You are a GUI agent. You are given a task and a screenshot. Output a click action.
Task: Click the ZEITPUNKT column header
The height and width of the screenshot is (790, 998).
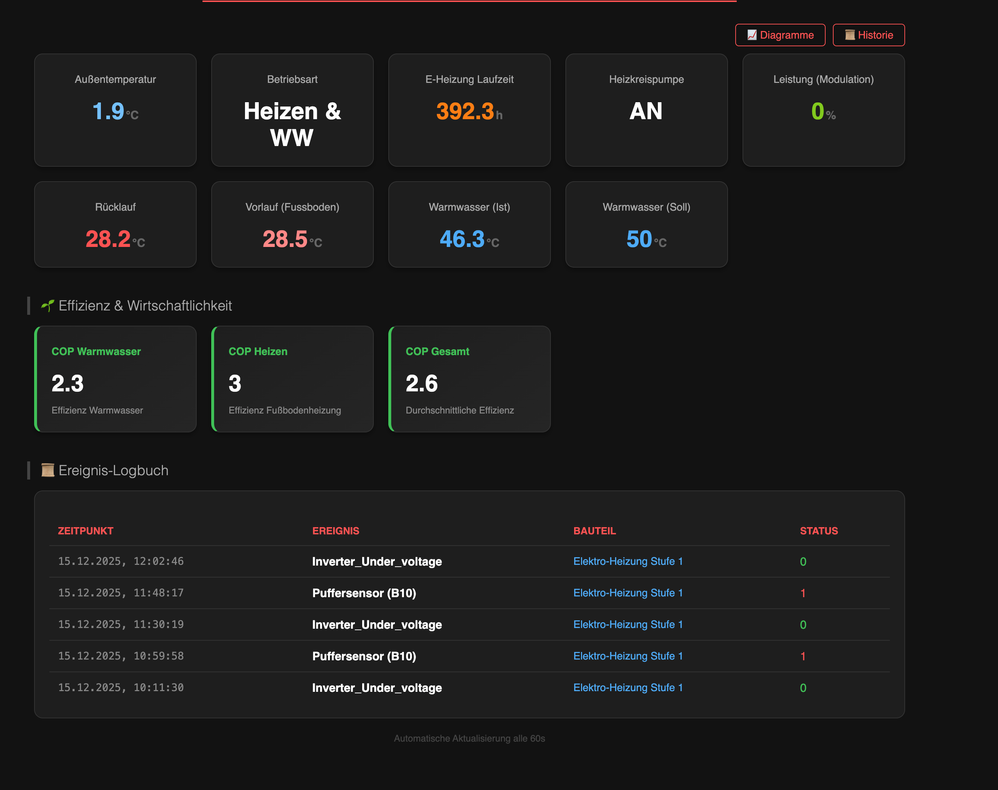[93, 531]
